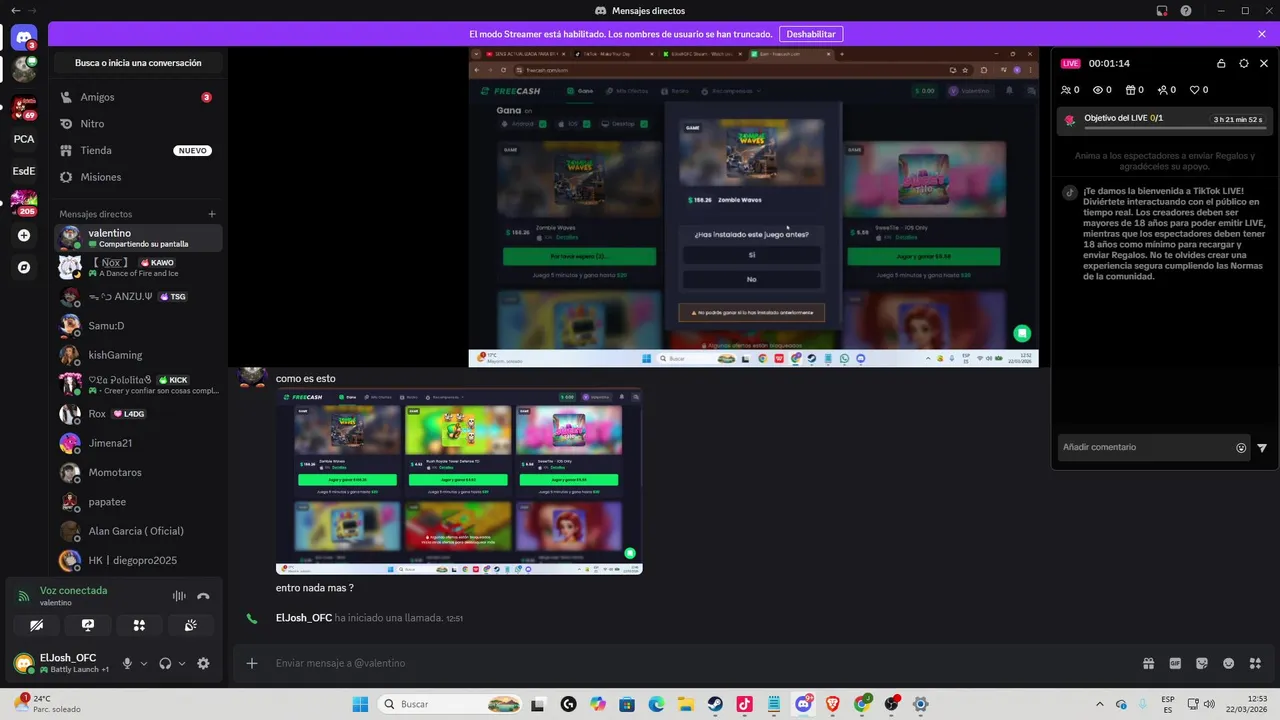Open apps launcher in message bar

(1255, 663)
